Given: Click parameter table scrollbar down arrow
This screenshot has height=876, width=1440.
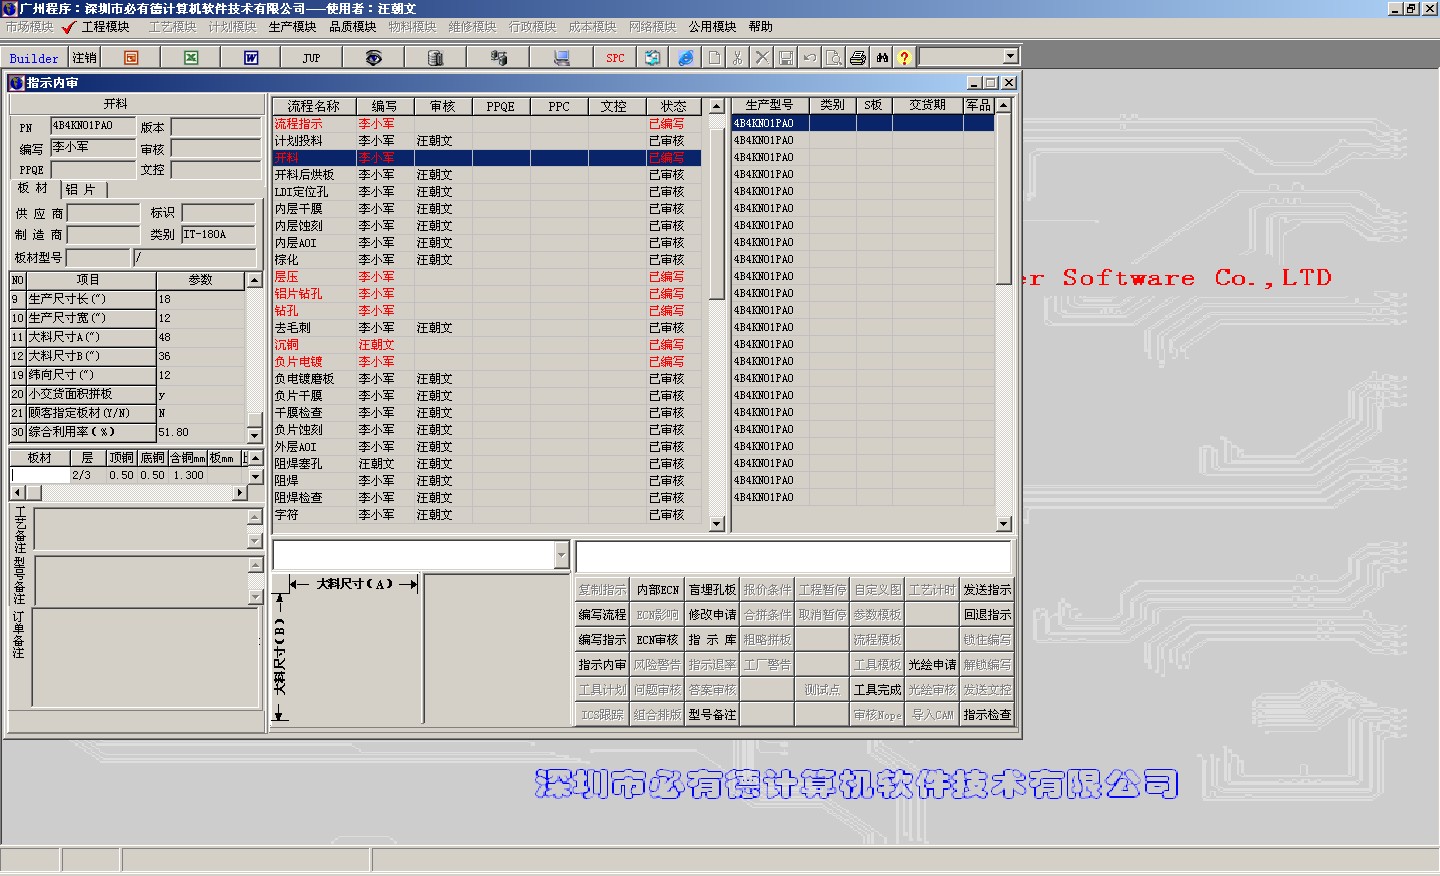Looking at the screenshot, I should tap(254, 435).
